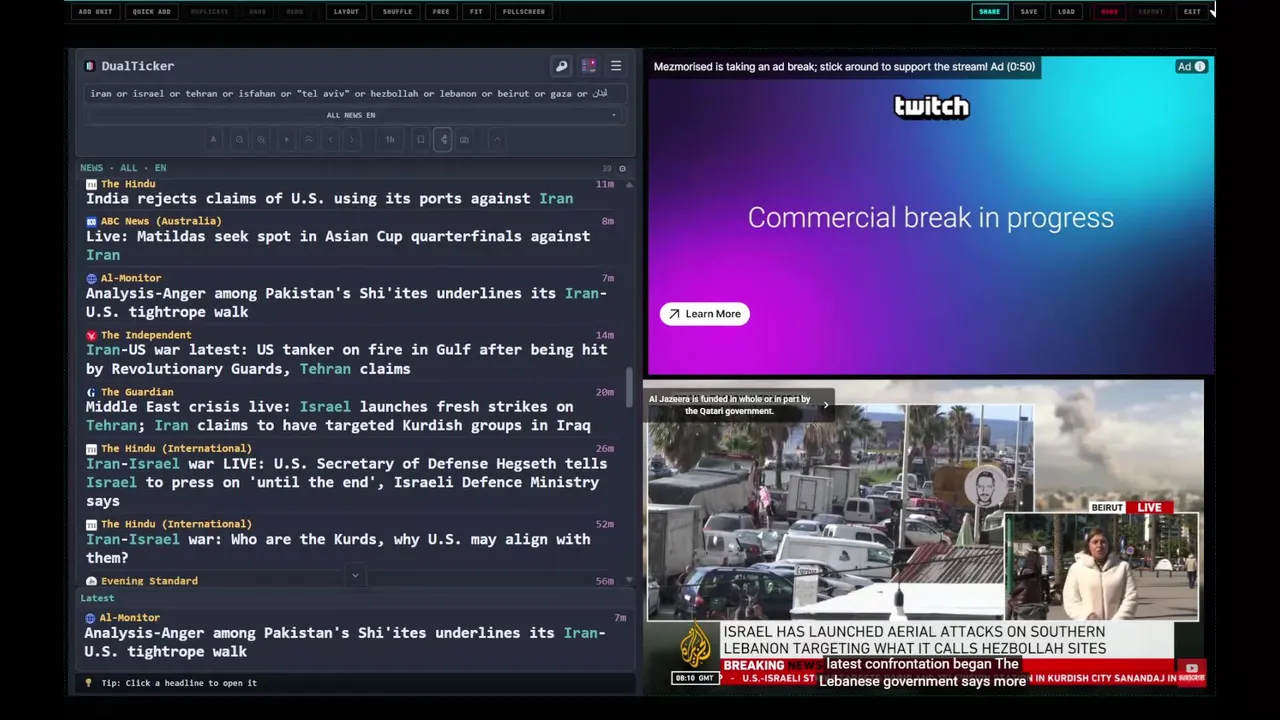The image size is (1280, 720).
Task: Click the news feed scrollbar thumb
Action: click(629, 387)
